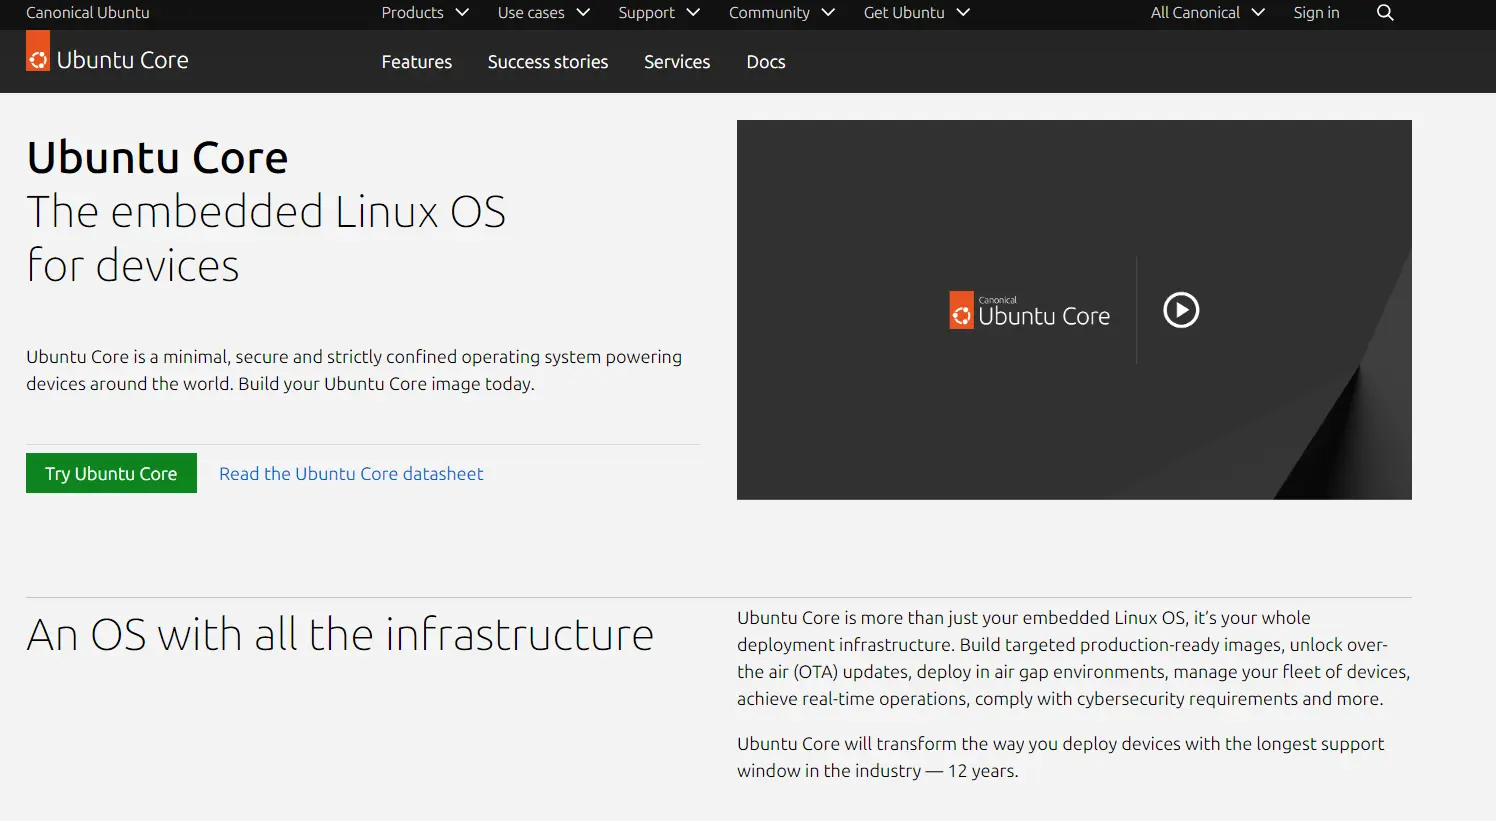Open the Services page
Screen dimensions: 1496x821
tap(676, 61)
